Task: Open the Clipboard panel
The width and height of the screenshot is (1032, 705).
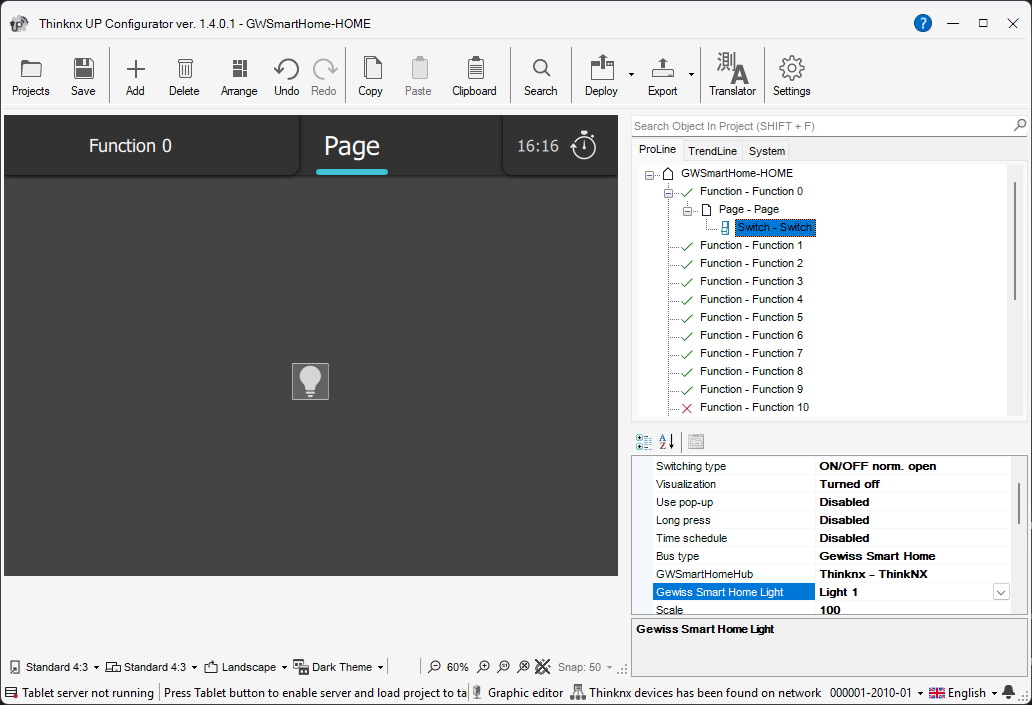Action: pyautogui.click(x=474, y=77)
